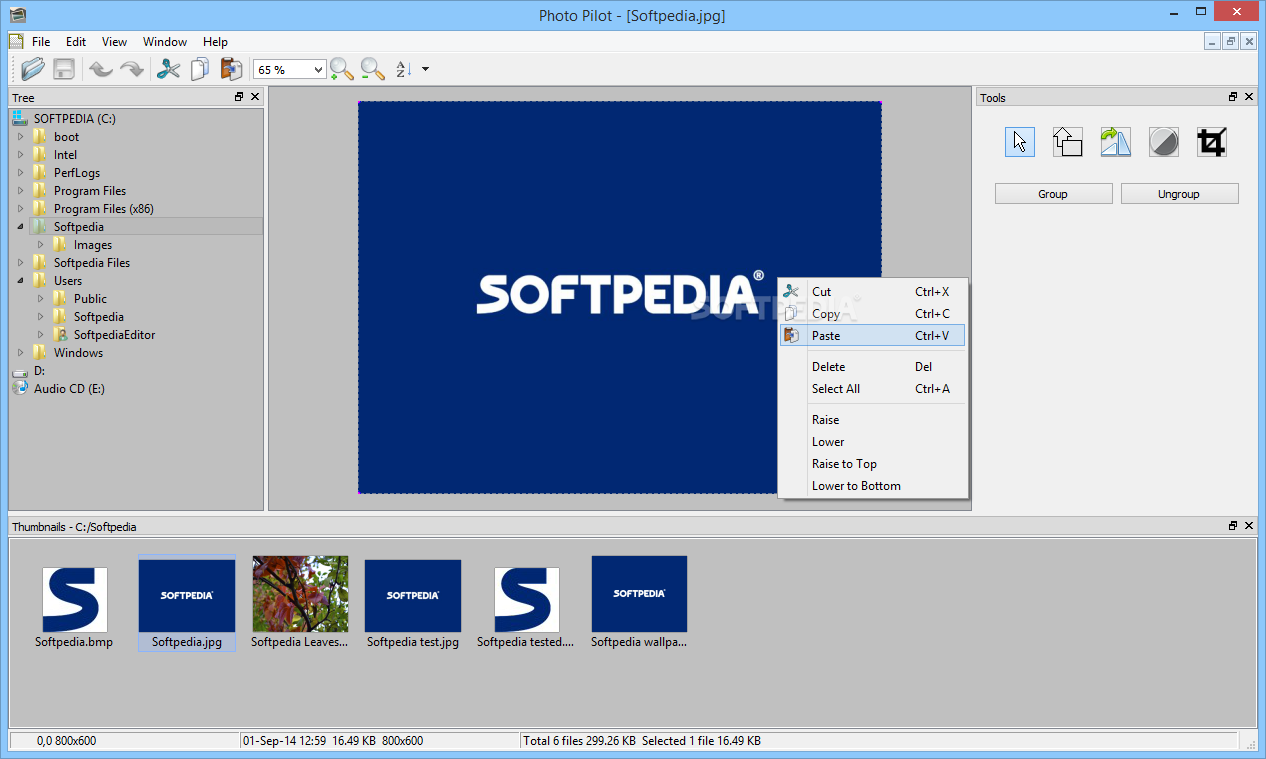Image resolution: width=1266 pixels, height=759 pixels.
Task: Click the Cut scissors toolbar icon
Action: 169,69
